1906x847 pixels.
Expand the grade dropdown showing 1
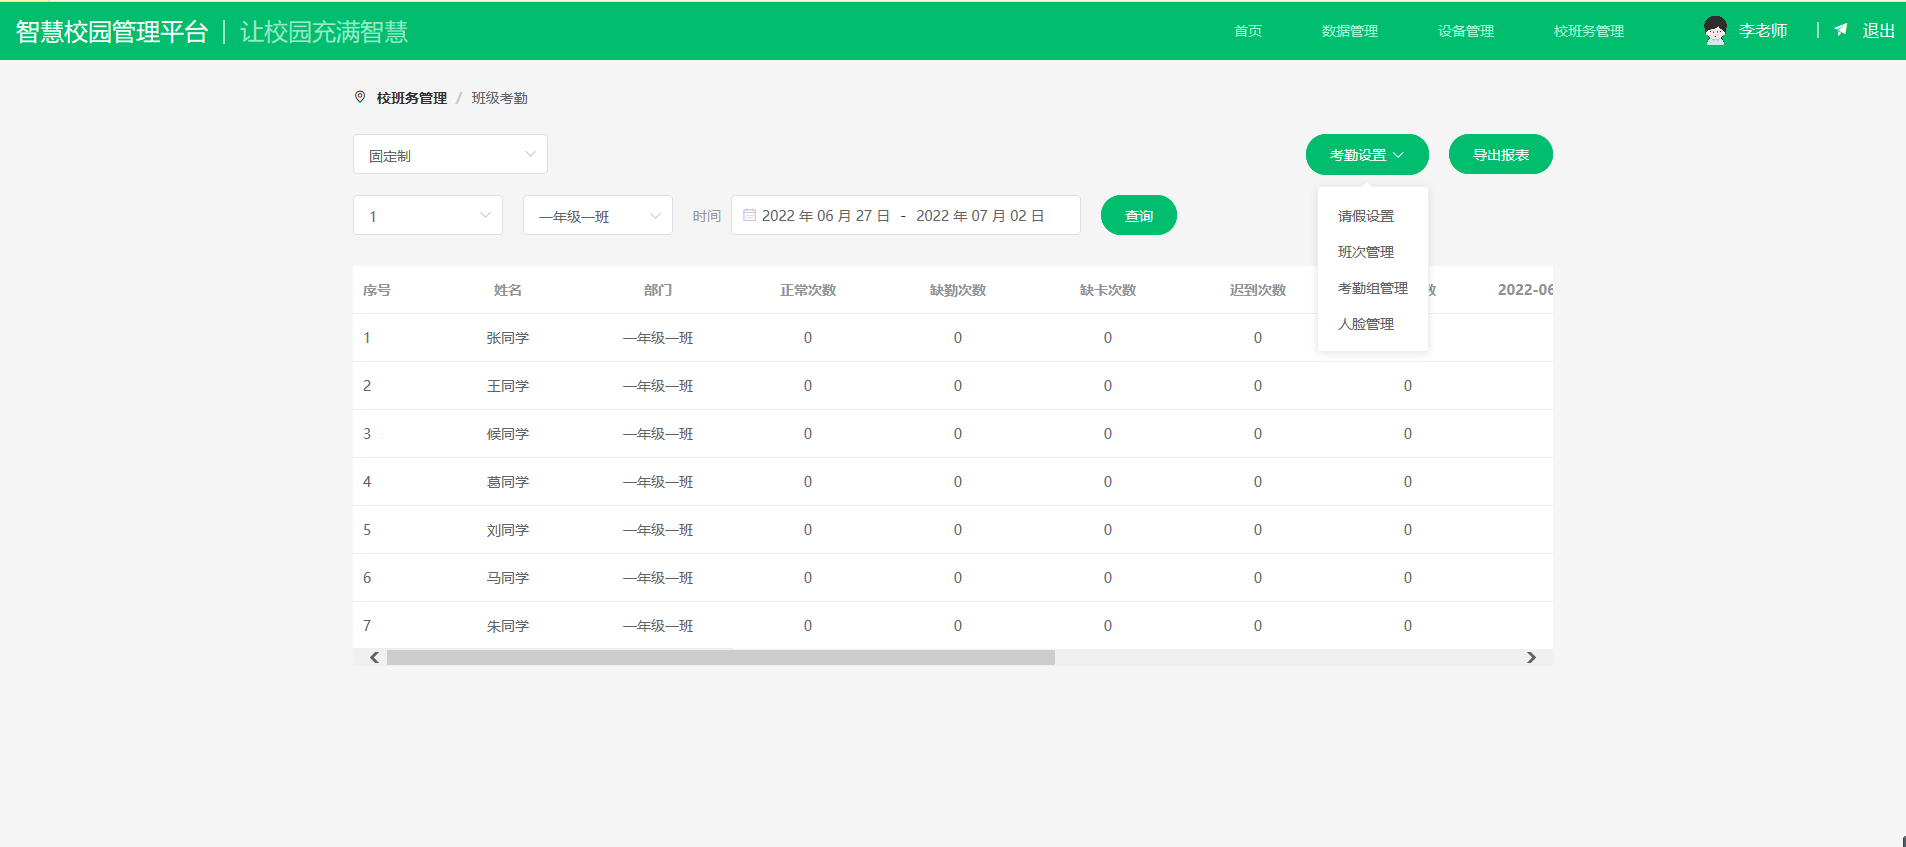coord(428,216)
